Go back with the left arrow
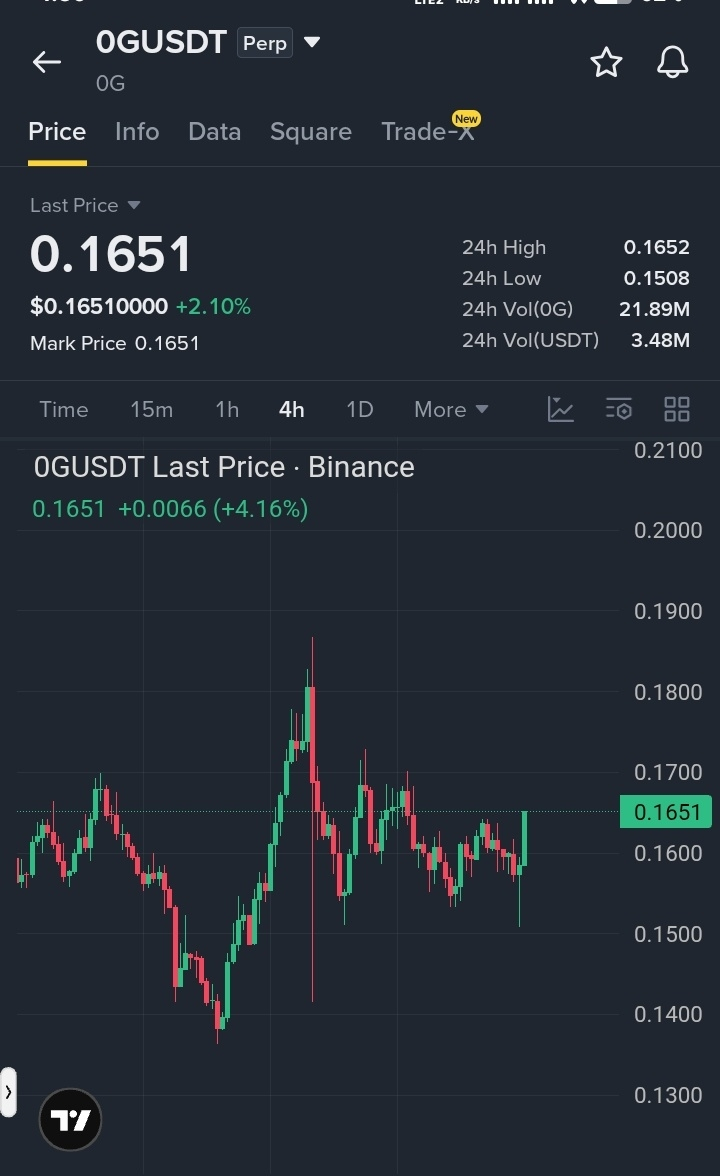Image resolution: width=720 pixels, height=1176 pixels. click(x=46, y=62)
